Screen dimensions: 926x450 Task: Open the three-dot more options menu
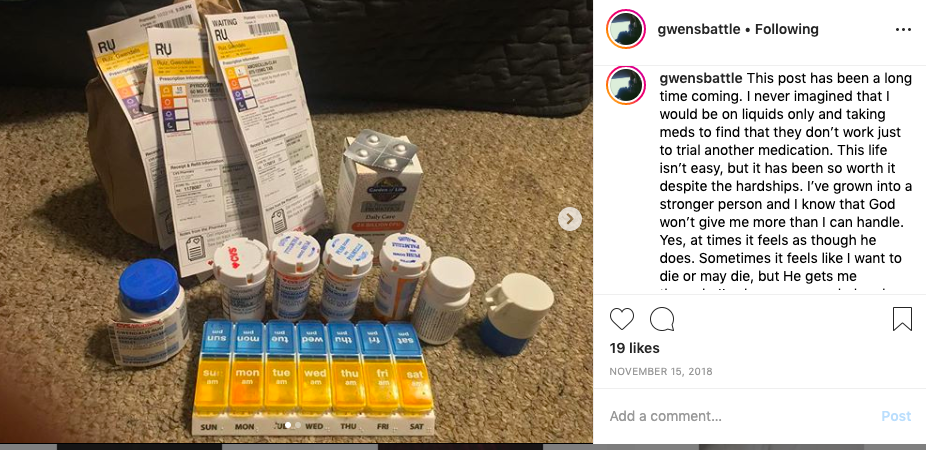pos(903,30)
